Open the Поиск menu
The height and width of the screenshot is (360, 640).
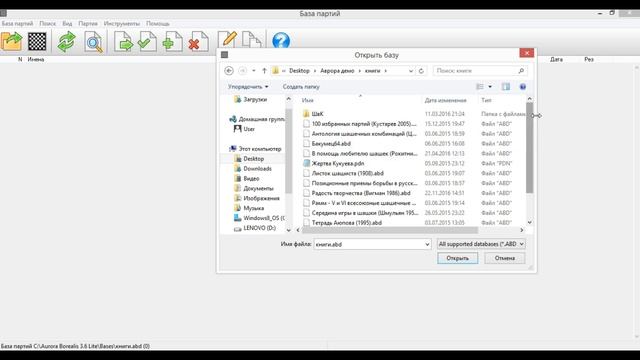(48, 24)
